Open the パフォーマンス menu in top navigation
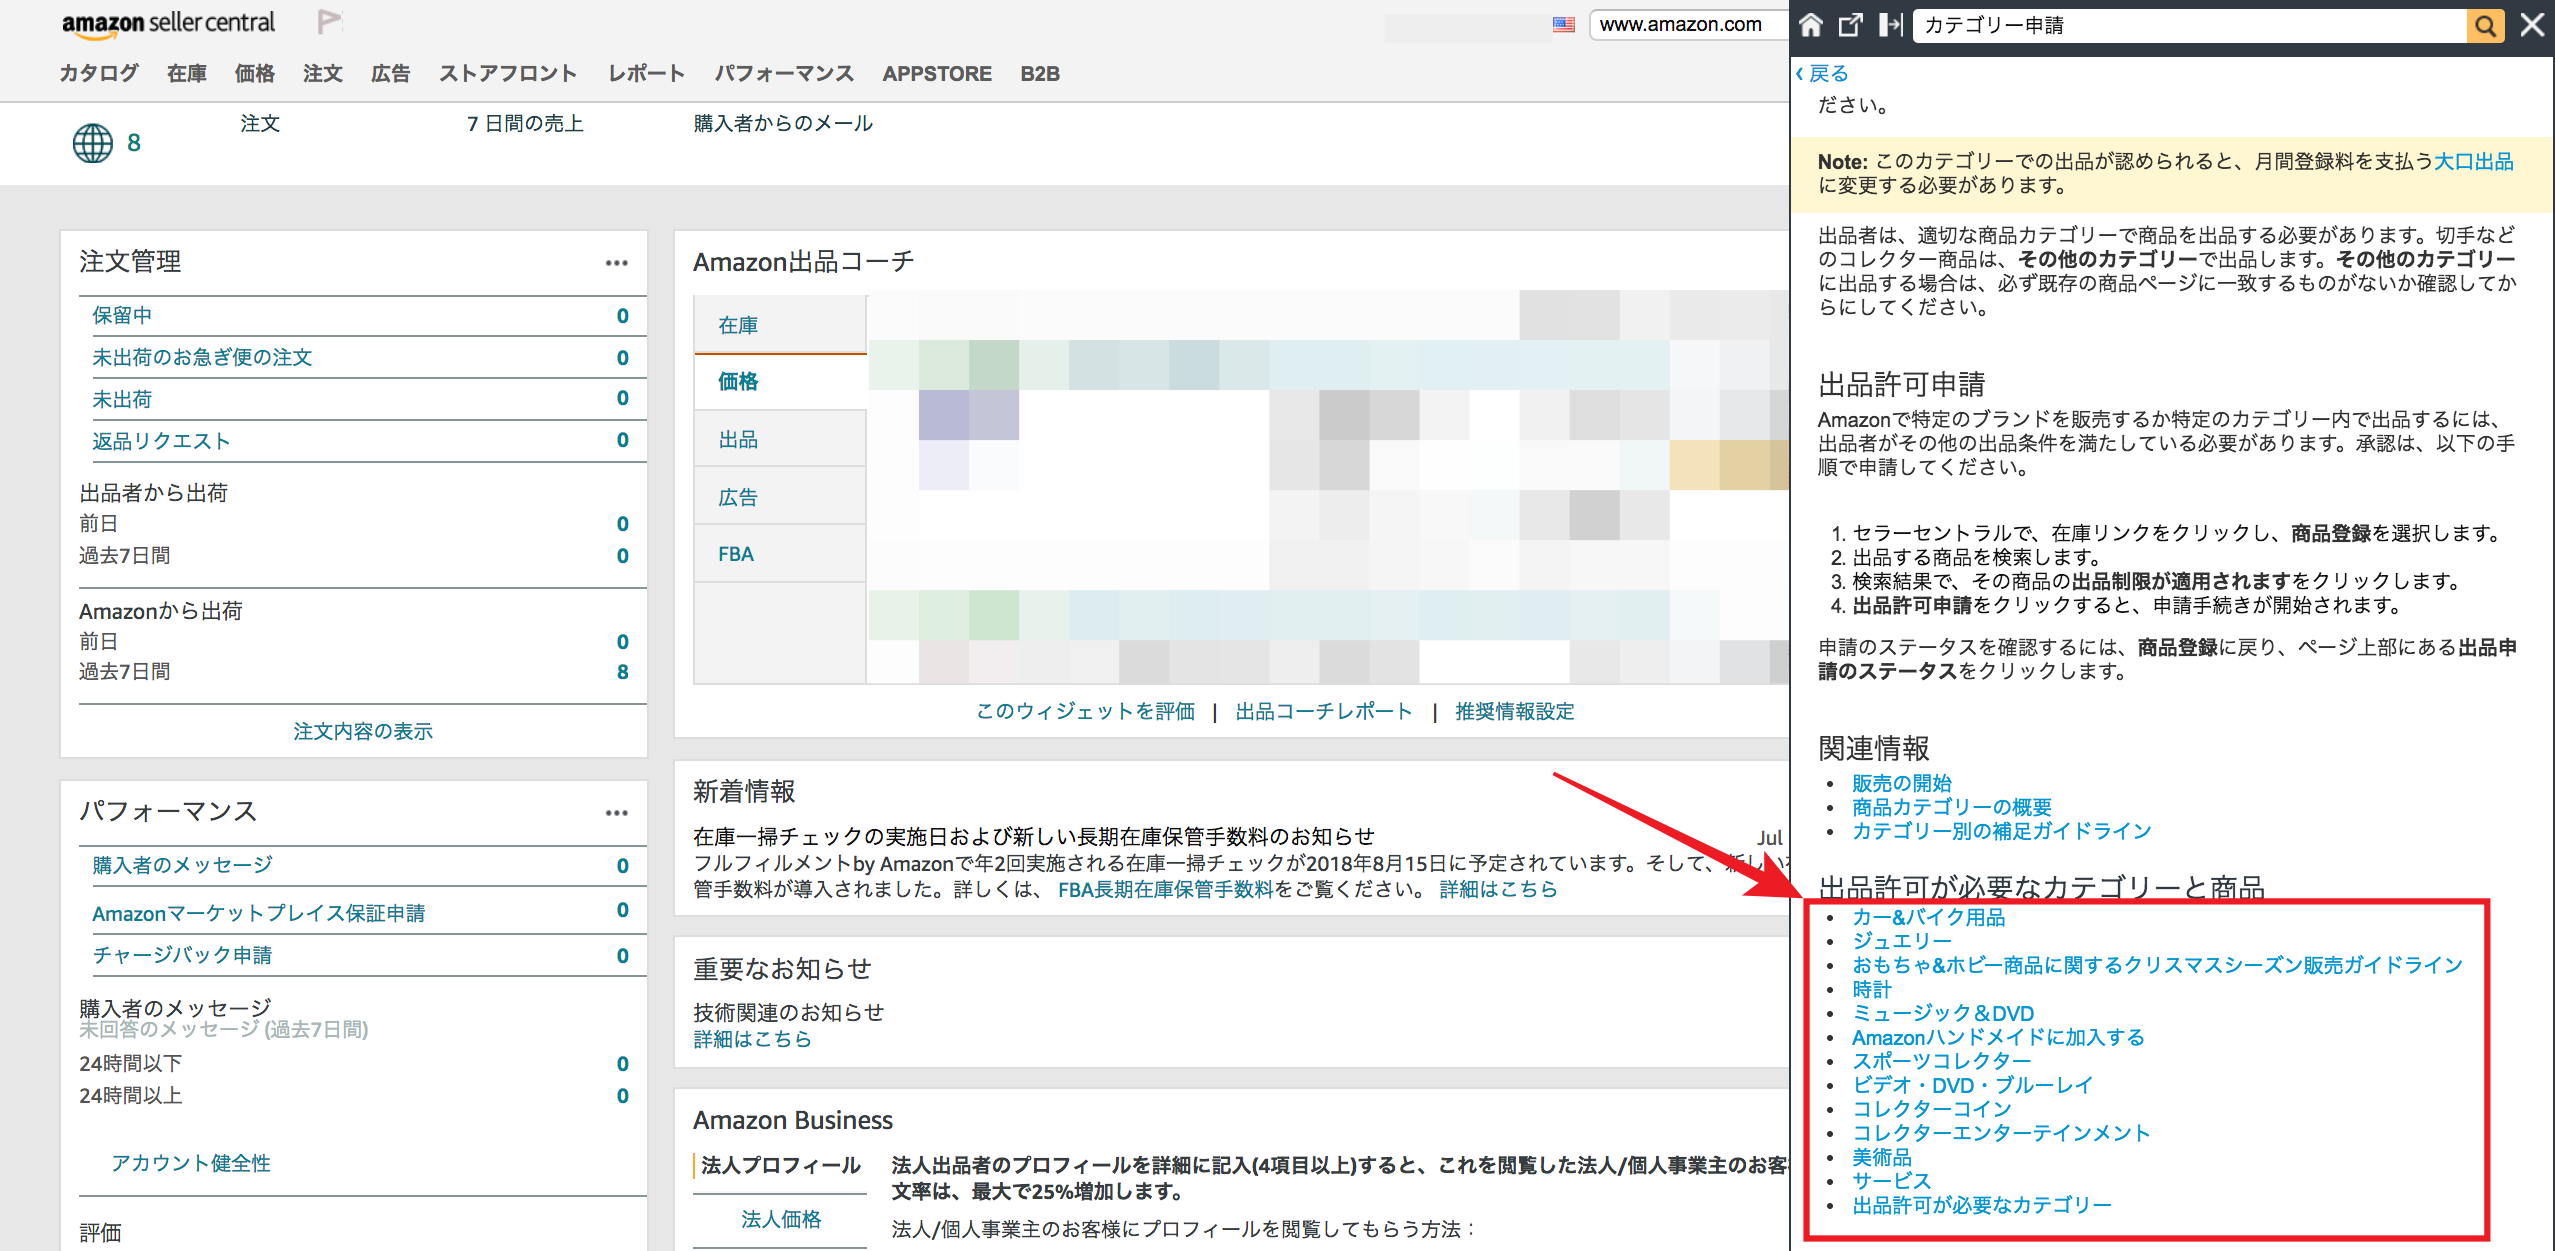This screenshot has height=1251, width=2555. pos(784,73)
